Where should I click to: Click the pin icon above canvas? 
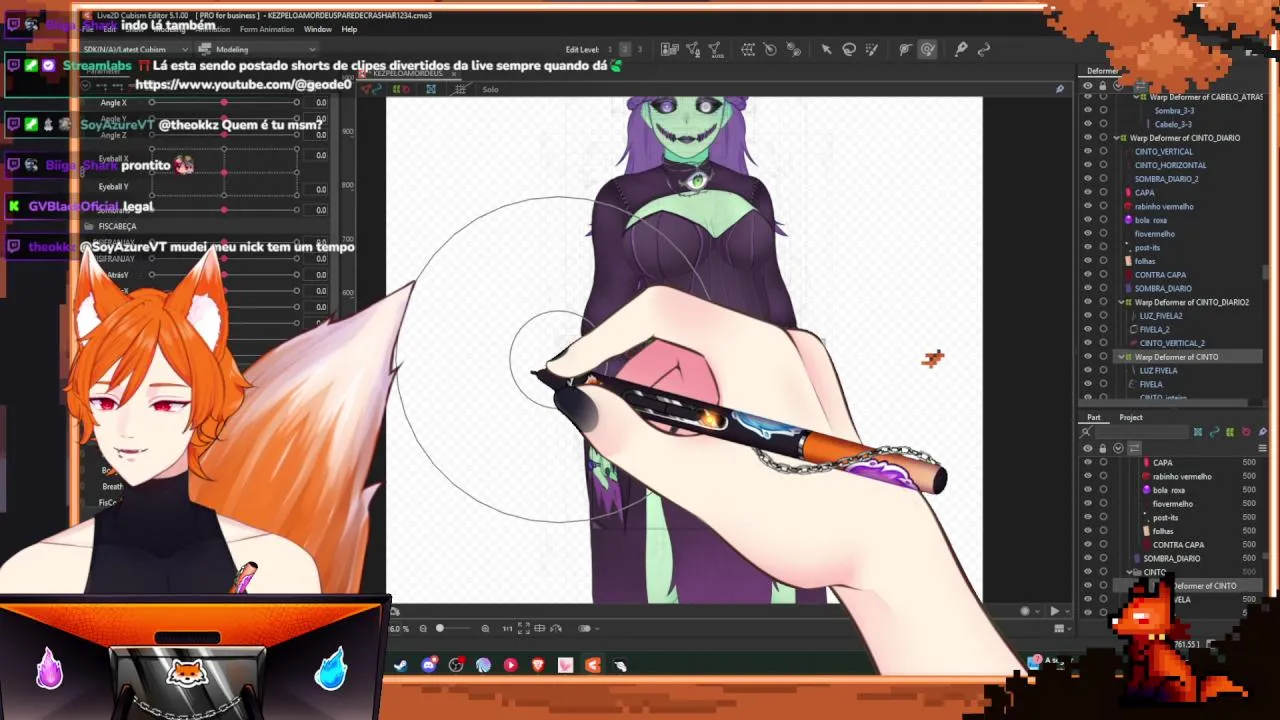[x=1060, y=89]
